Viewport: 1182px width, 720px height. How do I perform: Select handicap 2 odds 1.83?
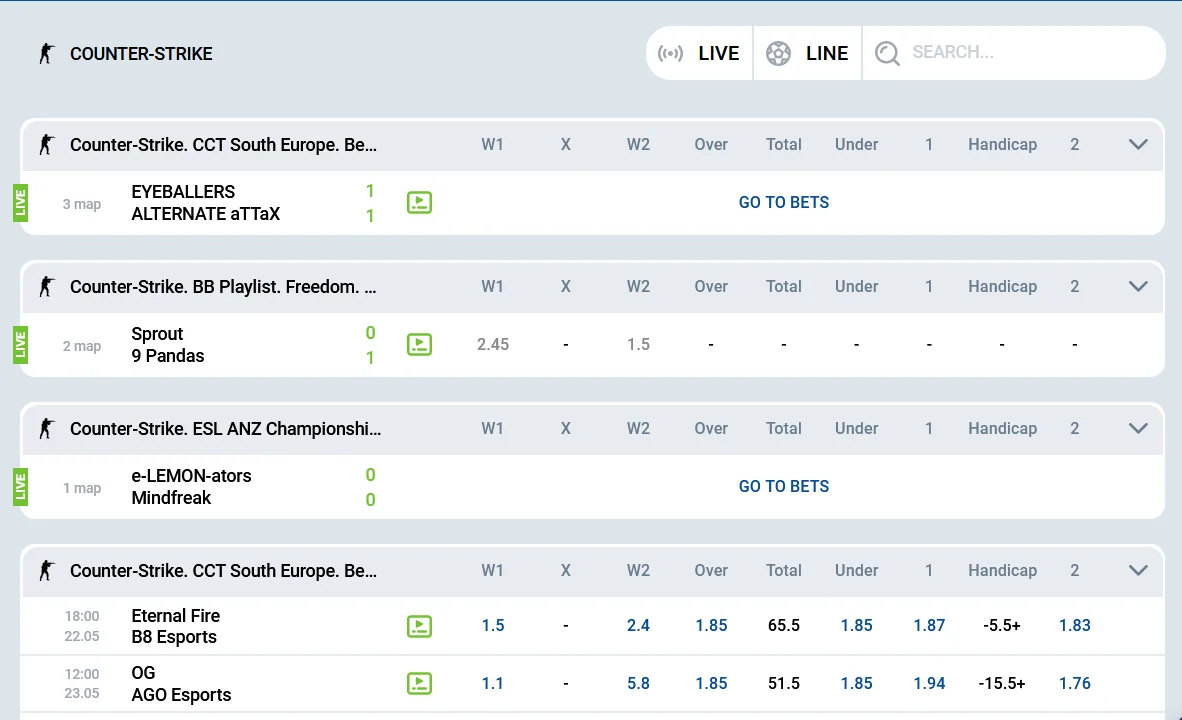click(1075, 626)
